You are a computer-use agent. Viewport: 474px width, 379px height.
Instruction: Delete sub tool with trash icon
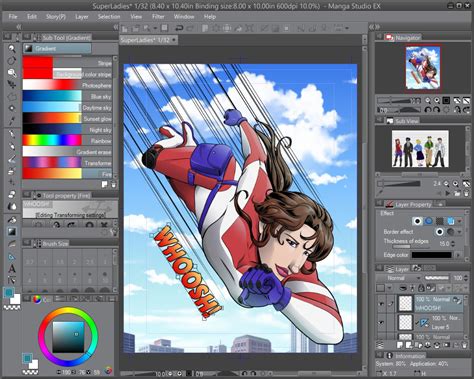coord(113,184)
